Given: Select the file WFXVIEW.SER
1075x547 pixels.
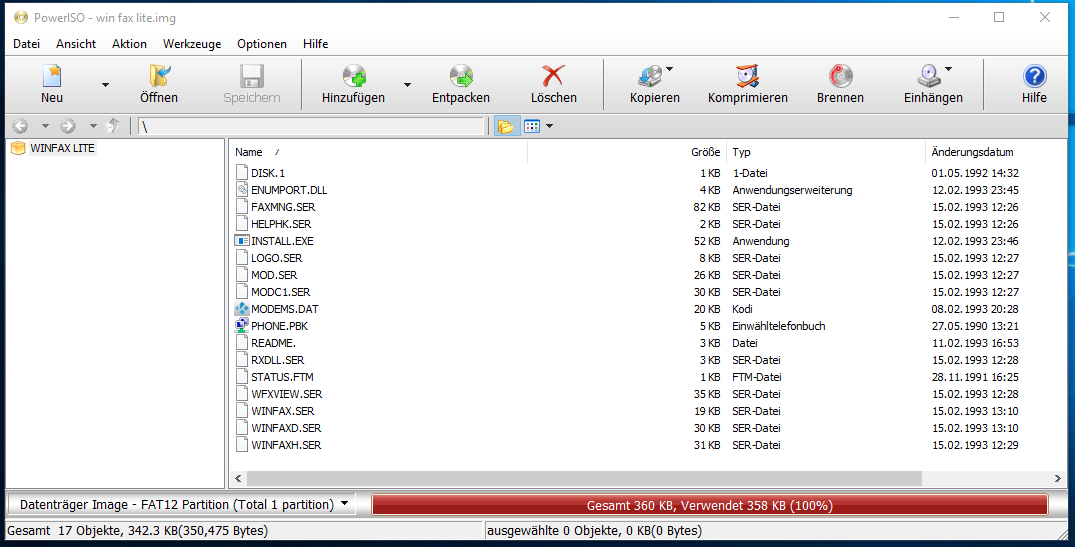Looking at the screenshot, I should [287, 394].
